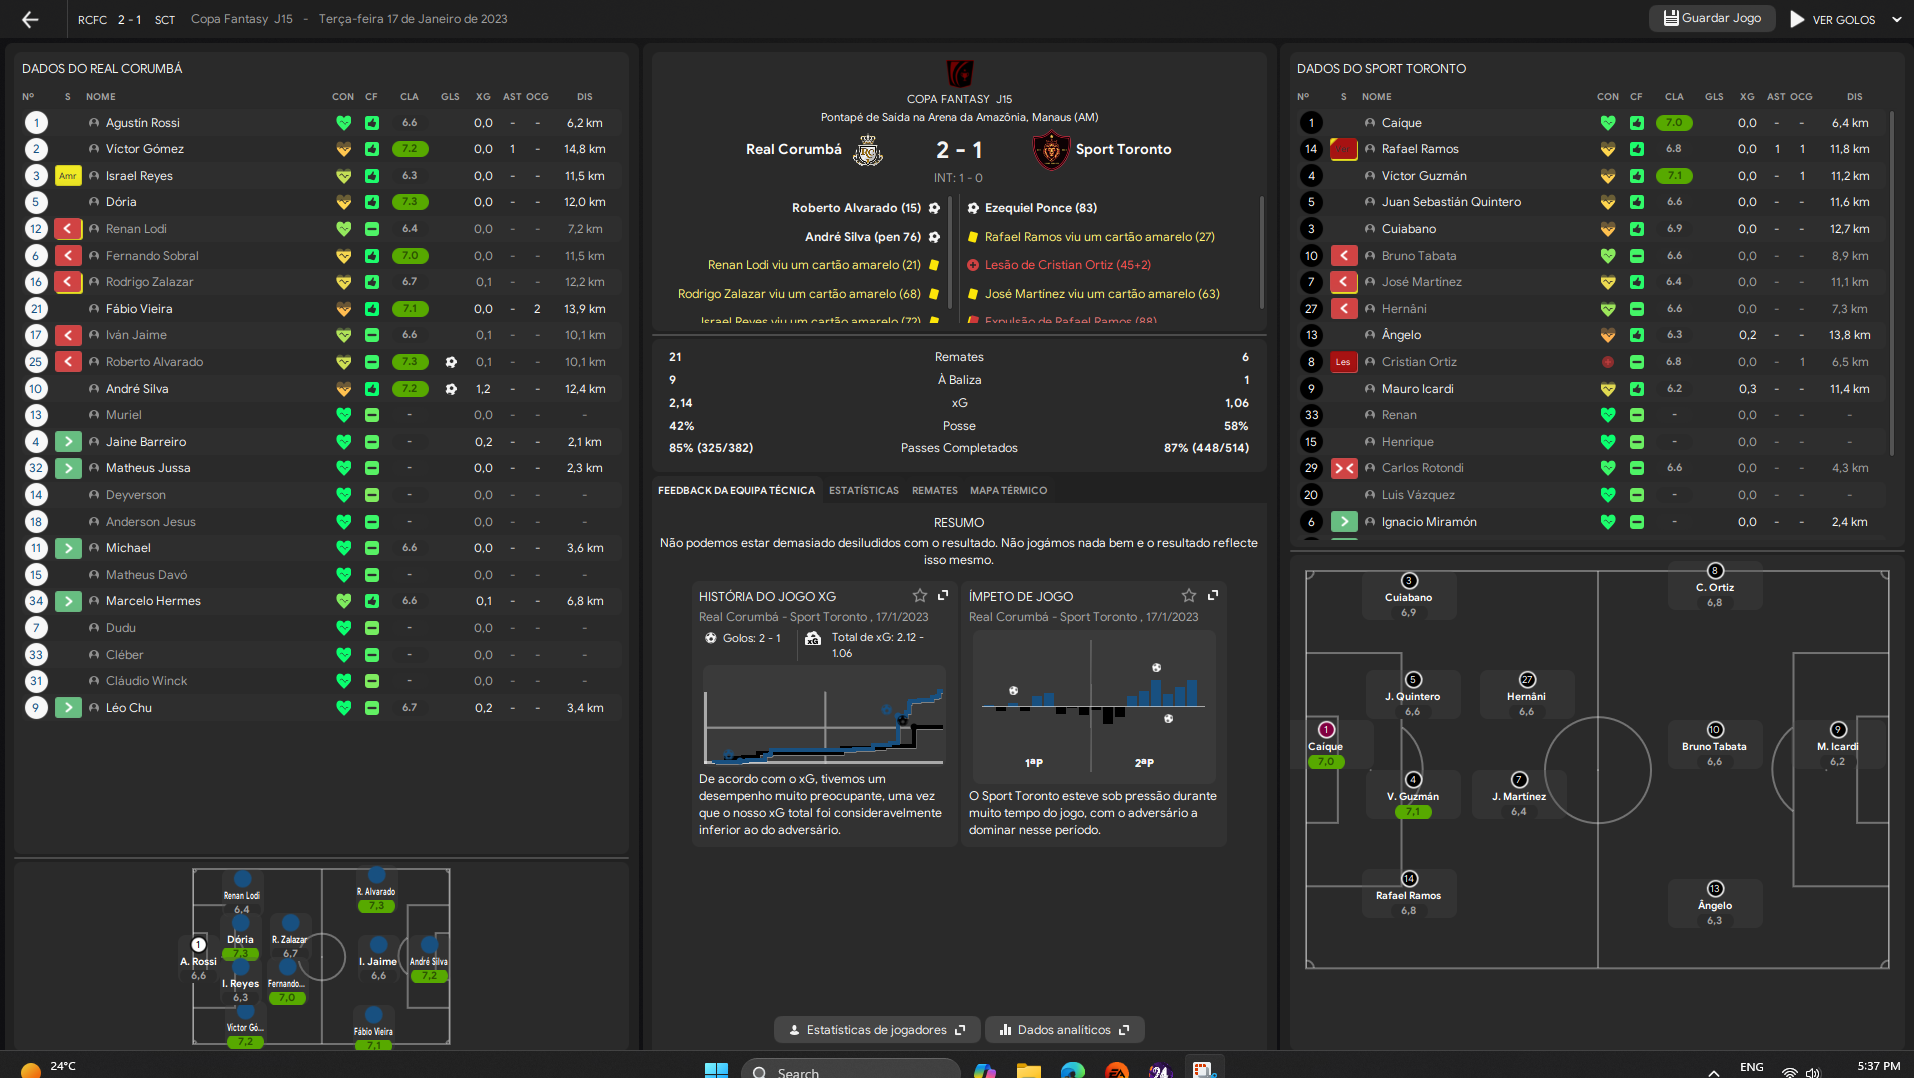Open the Mapa Térmico tab
Image resolution: width=1914 pixels, height=1078 pixels.
coord(1008,490)
